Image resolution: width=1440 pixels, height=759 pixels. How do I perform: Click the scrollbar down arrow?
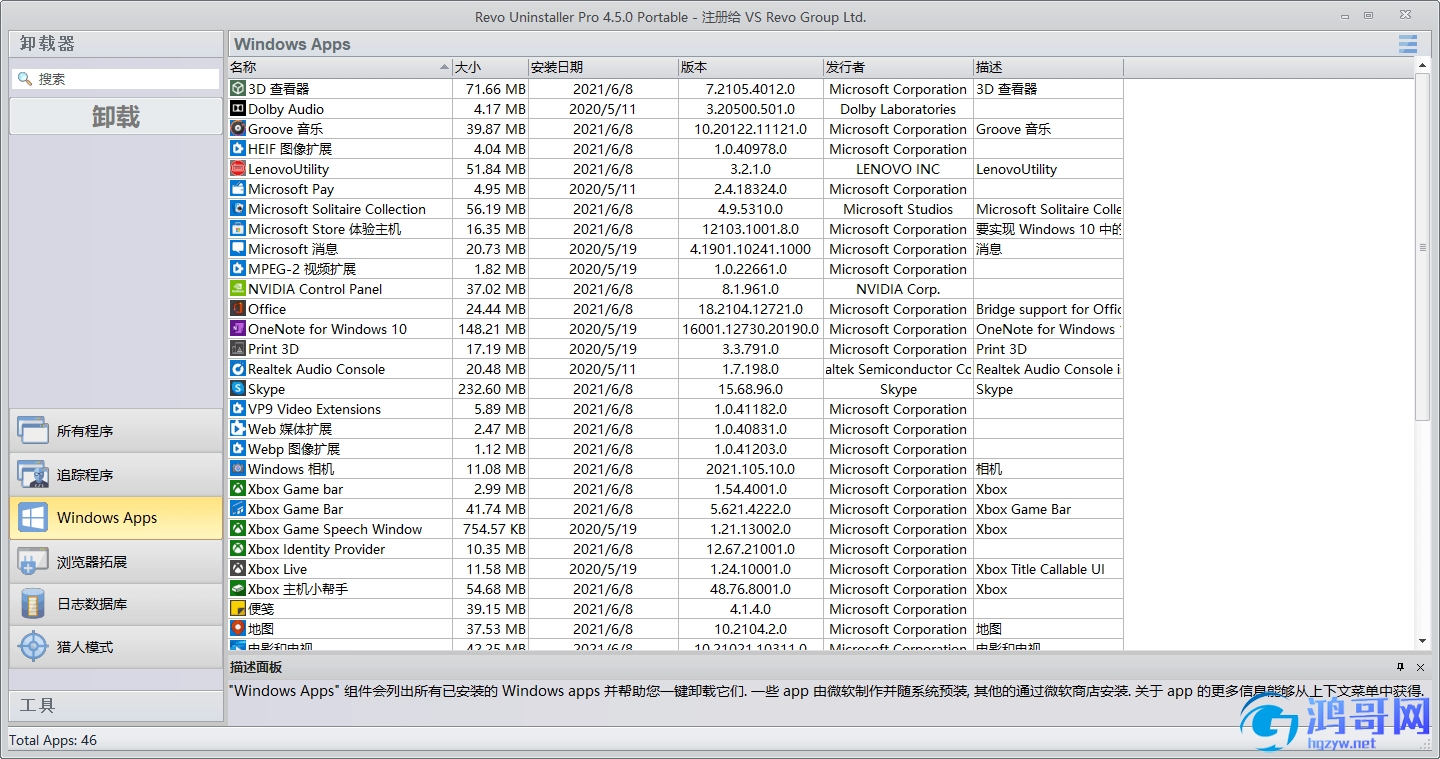1423,642
